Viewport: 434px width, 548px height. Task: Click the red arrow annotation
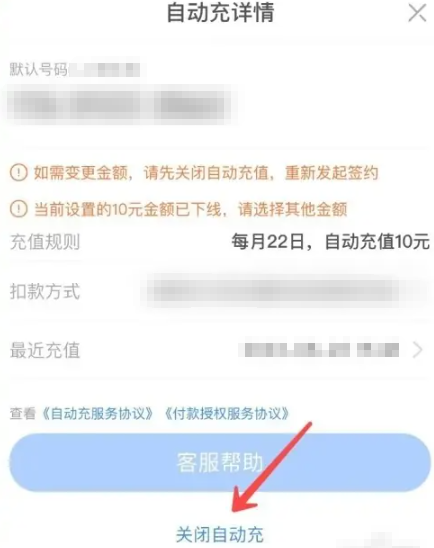272,467
